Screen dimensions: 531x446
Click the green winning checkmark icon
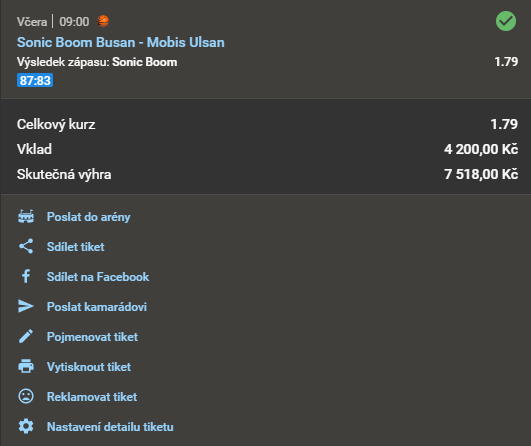pos(506,21)
